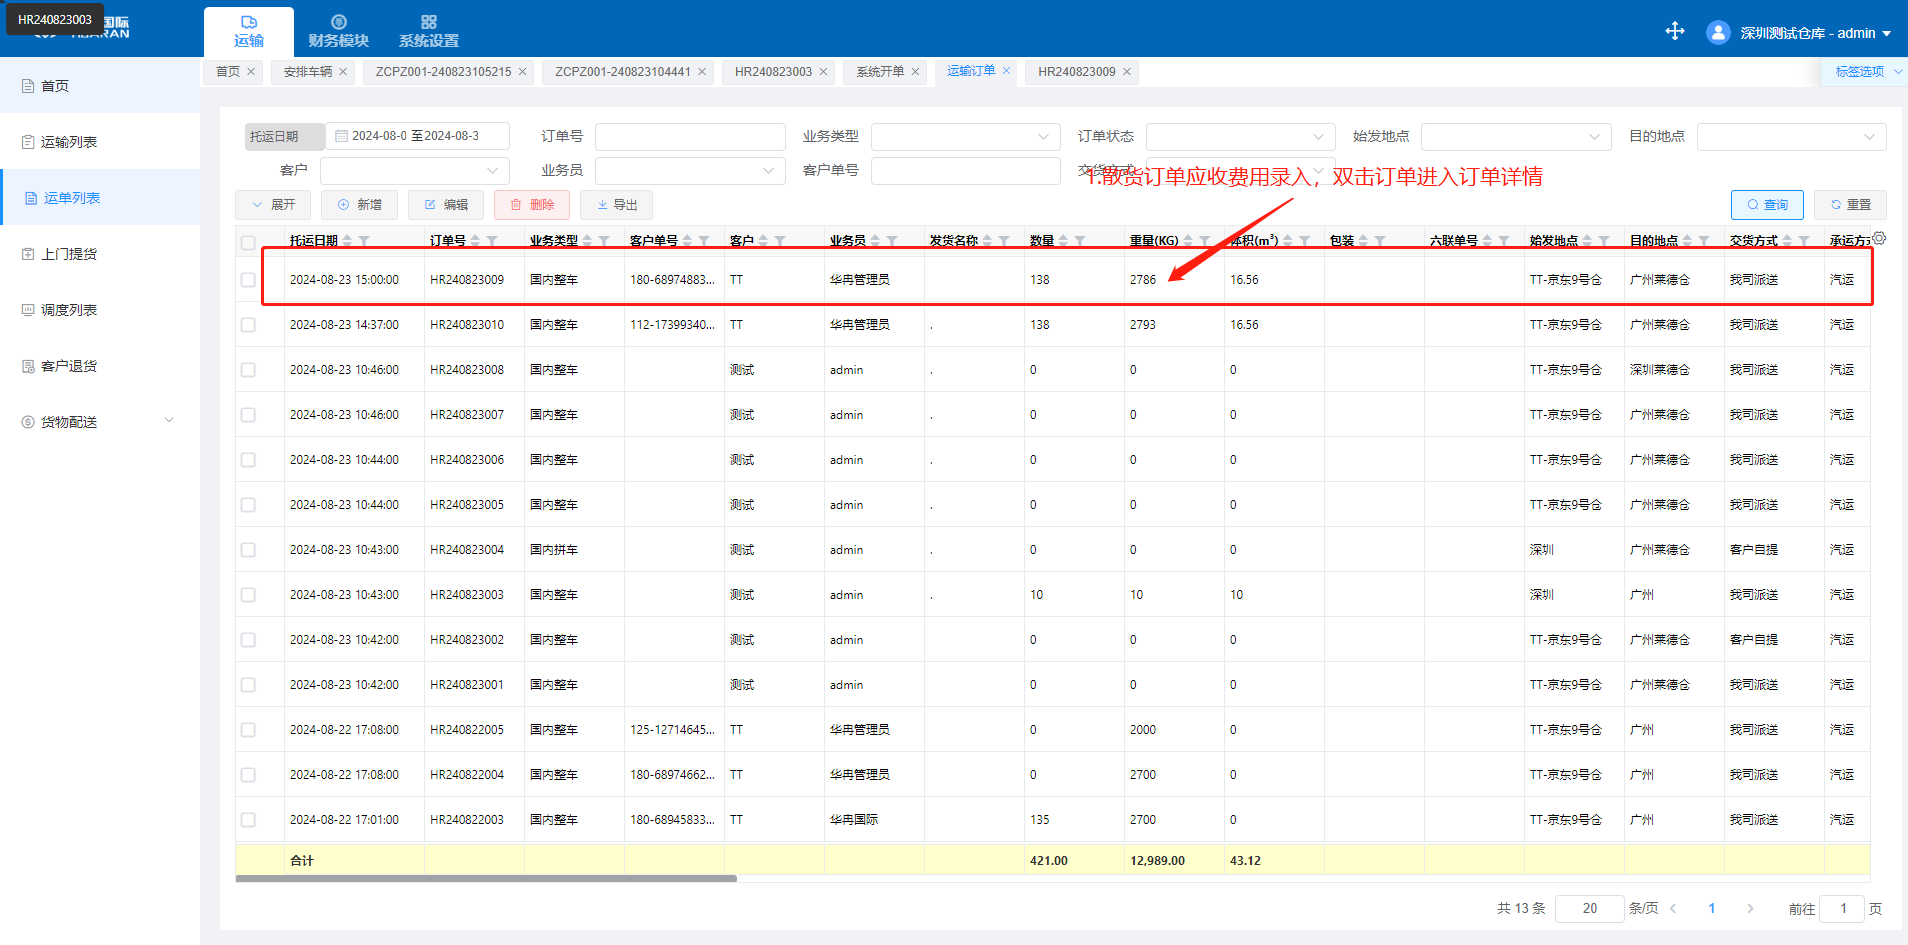Click the table column settings gear icon
Screen dimensions: 1908x945
point(1879,238)
